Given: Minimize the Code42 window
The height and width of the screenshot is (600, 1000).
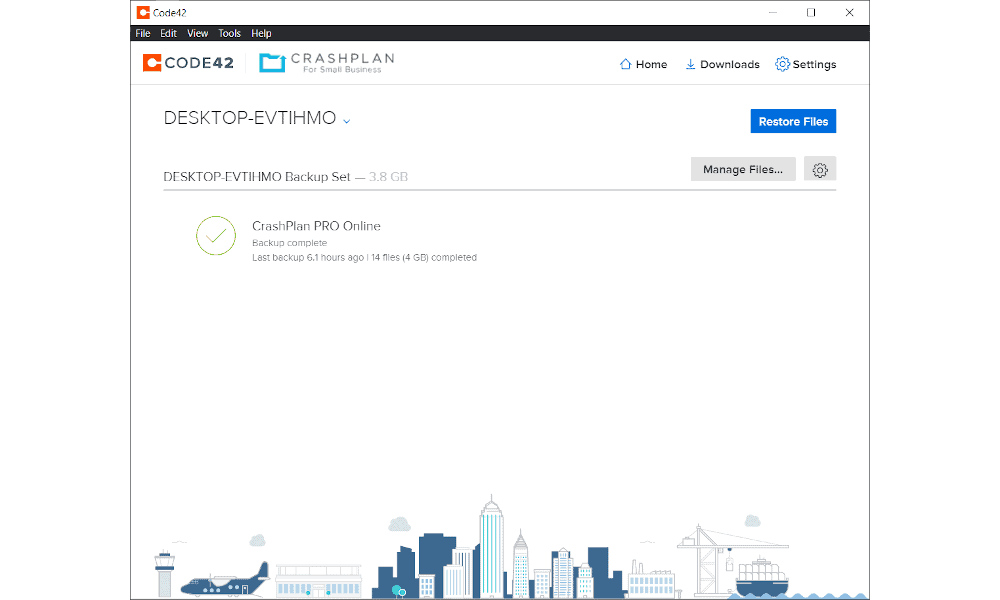Looking at the screenshot, I should pos(772,13).
